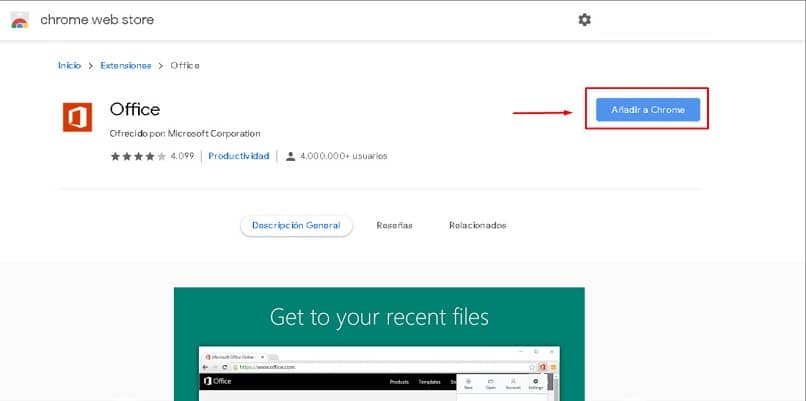Click the New icon in the preview popup
This screenshot has width=806, height=401.
468,384
